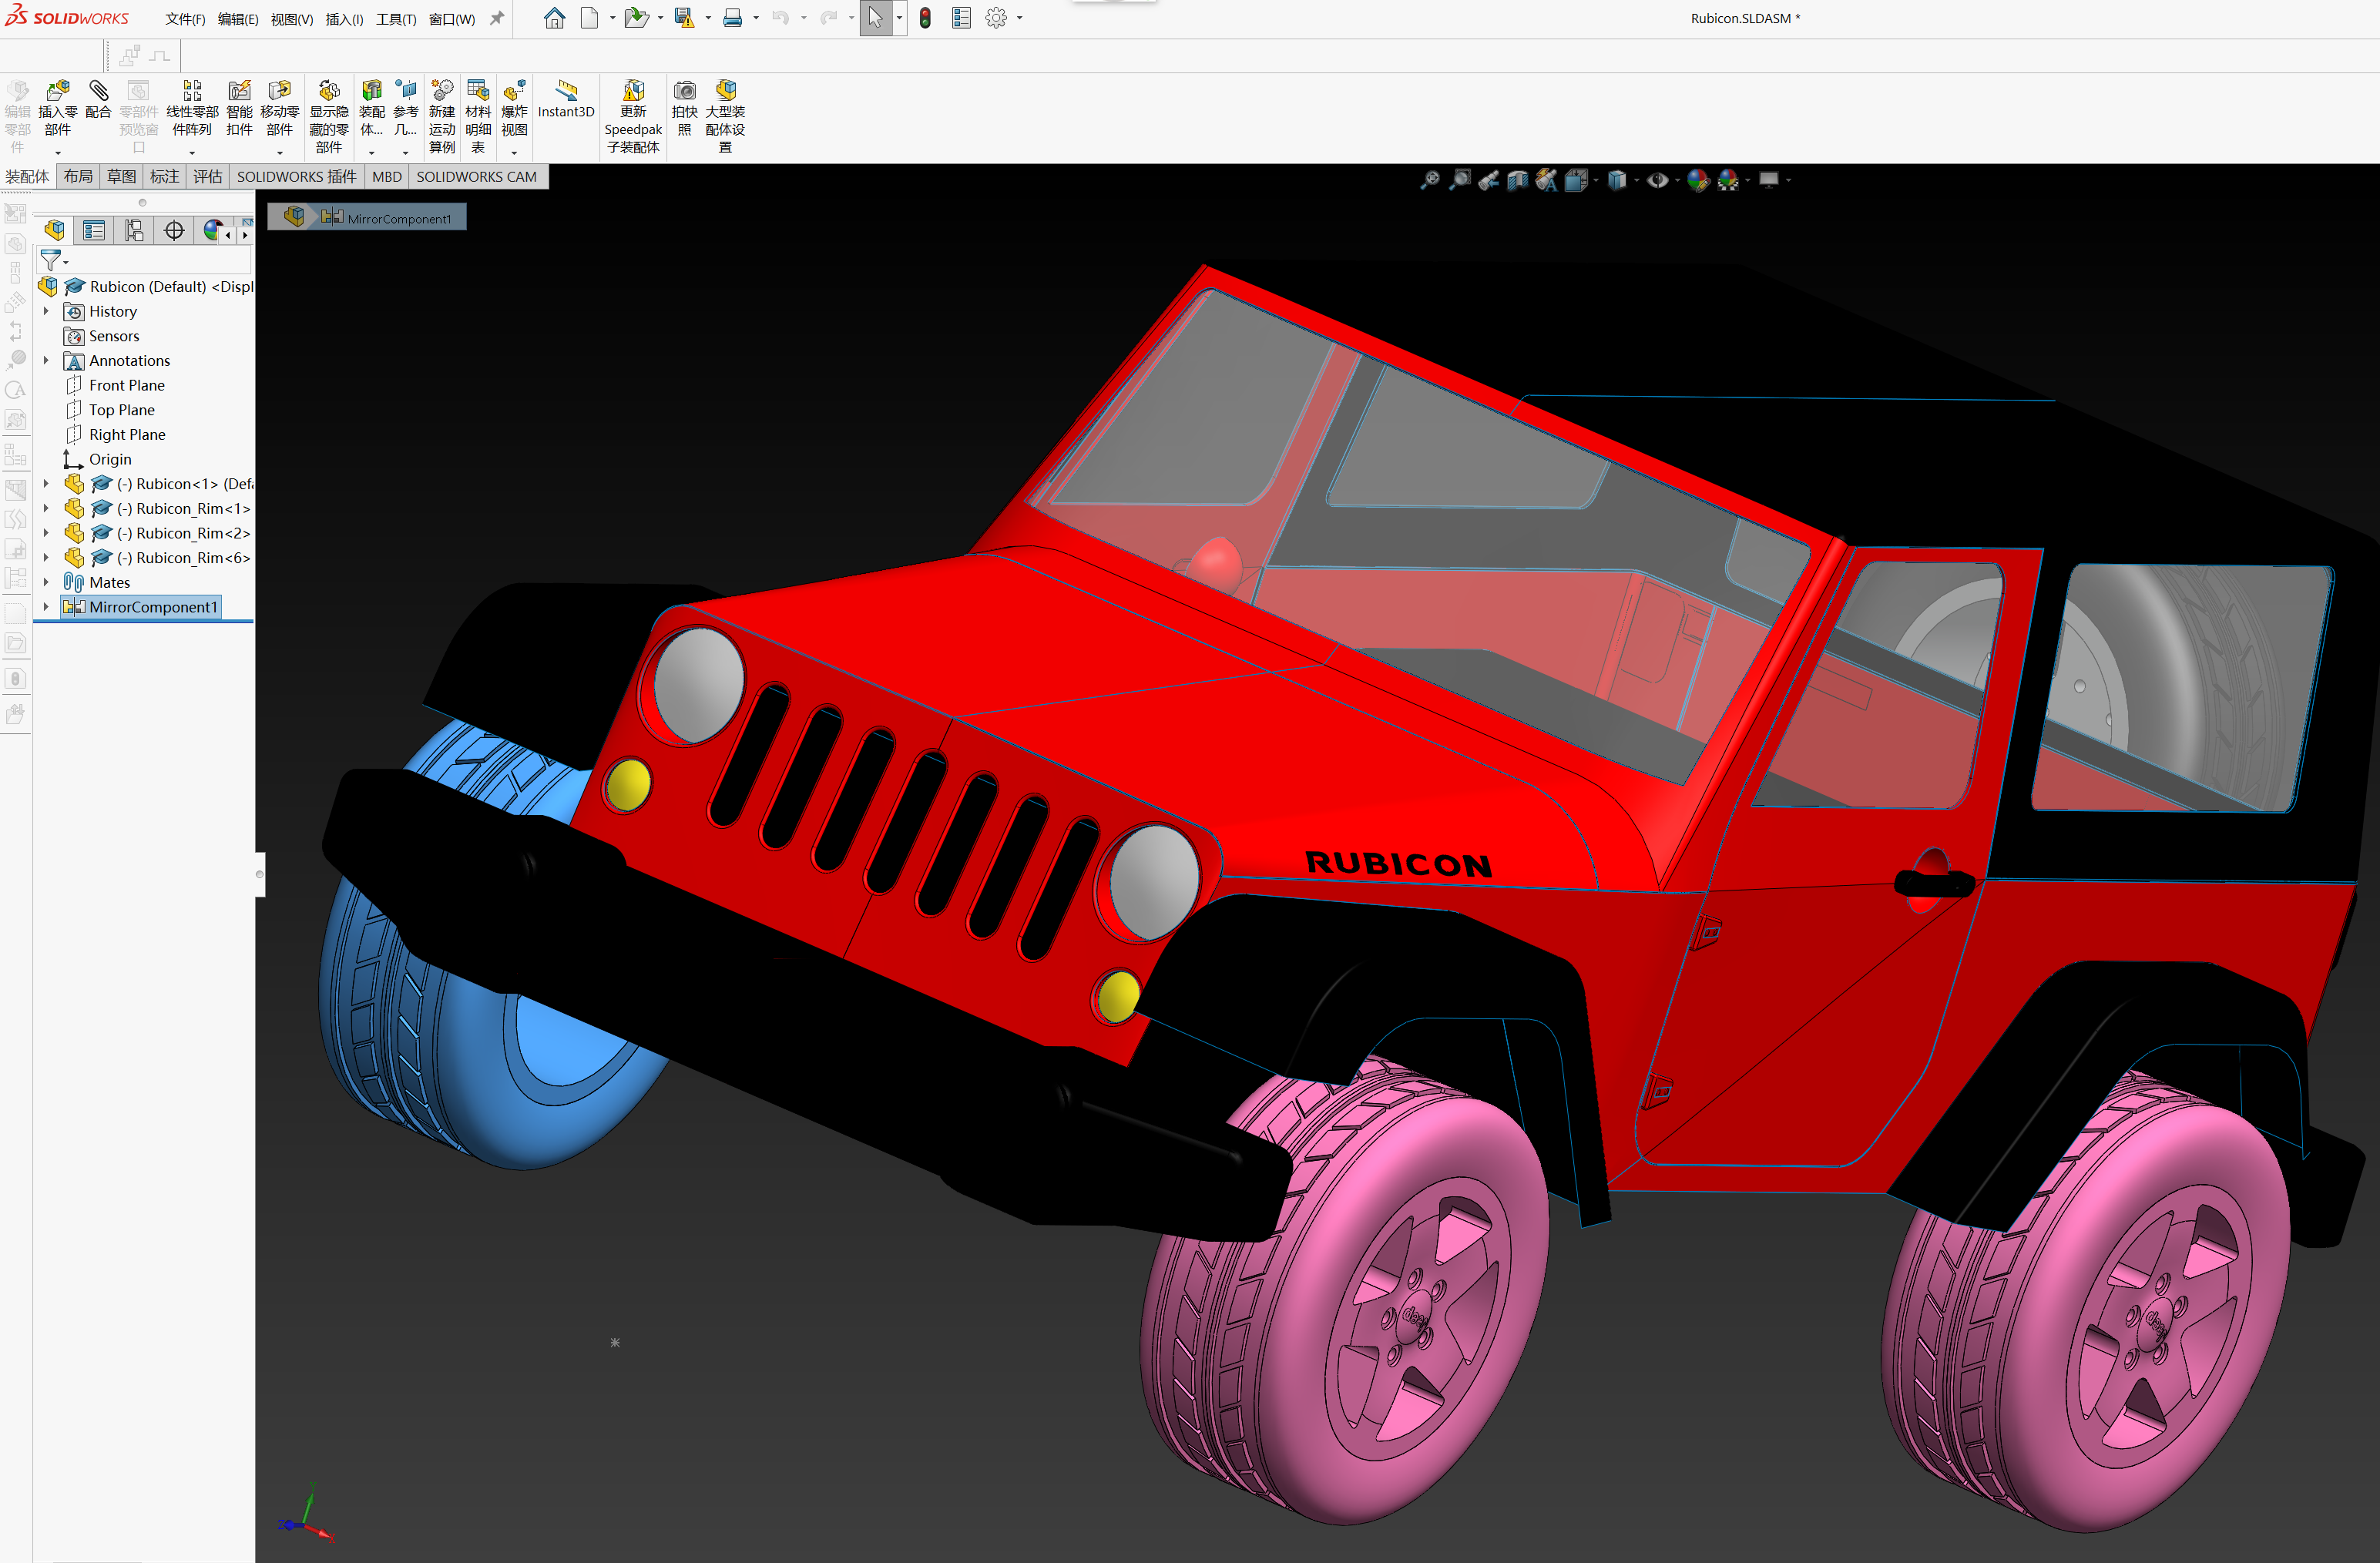Click the Home icon in the title bar

(554, 18)
